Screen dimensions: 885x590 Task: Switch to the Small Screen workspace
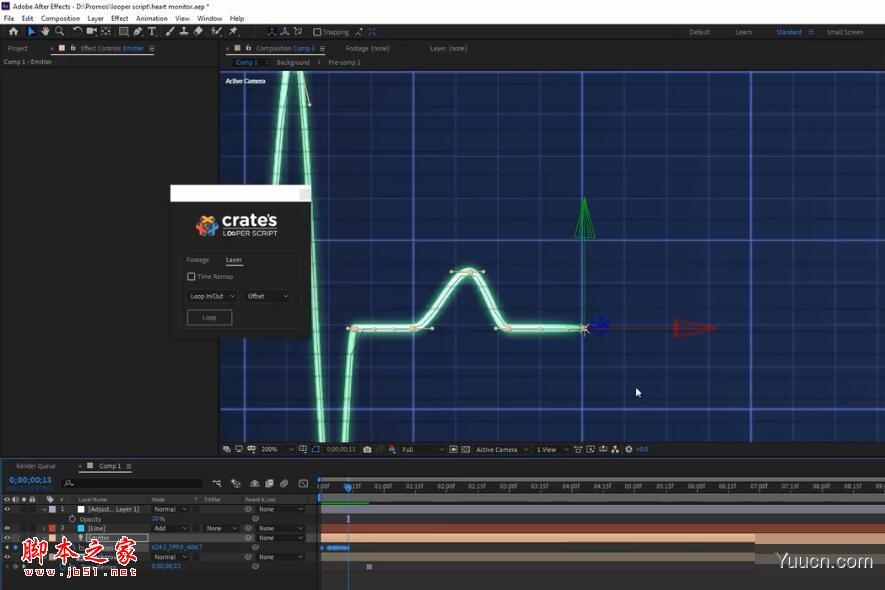coord(844,32)
